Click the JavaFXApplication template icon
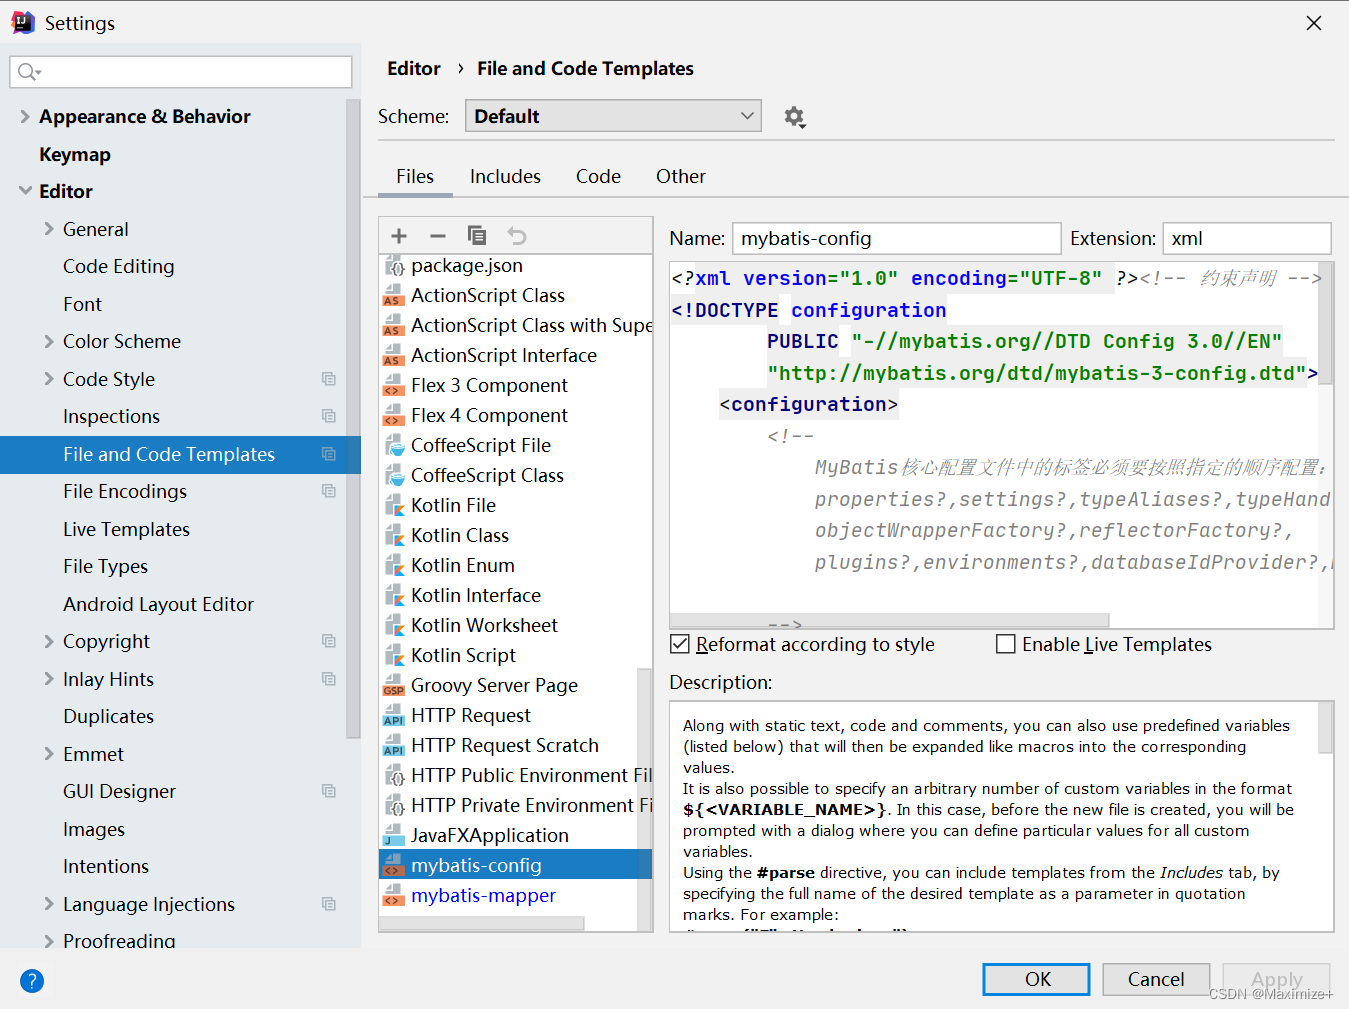1349x1009 pixels. [393, 836]
